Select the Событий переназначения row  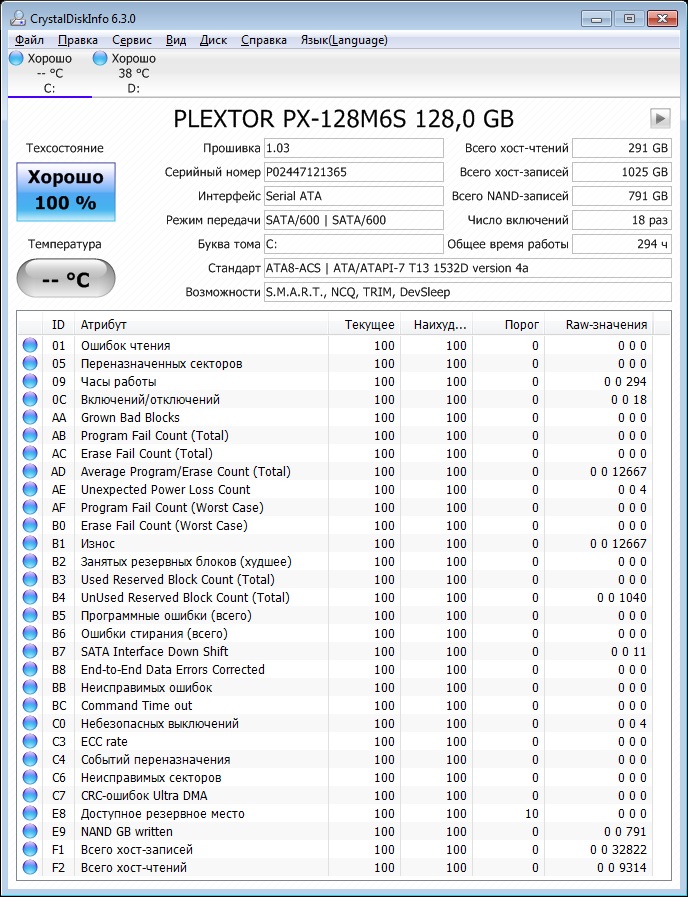(x=336, y=759)
